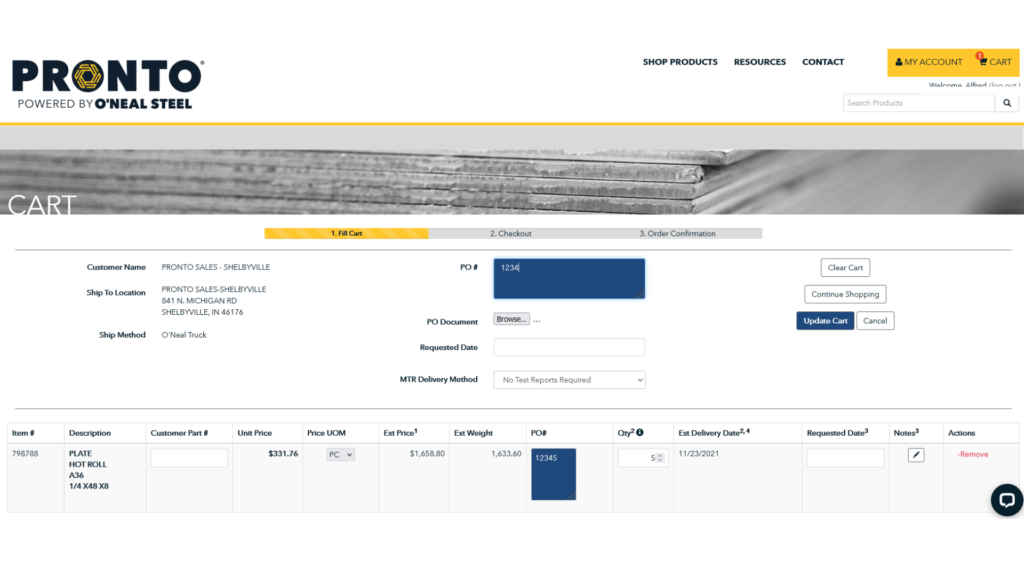
Task: Expand the PO Document file chooser via Browse
Action: coord(510,318)
